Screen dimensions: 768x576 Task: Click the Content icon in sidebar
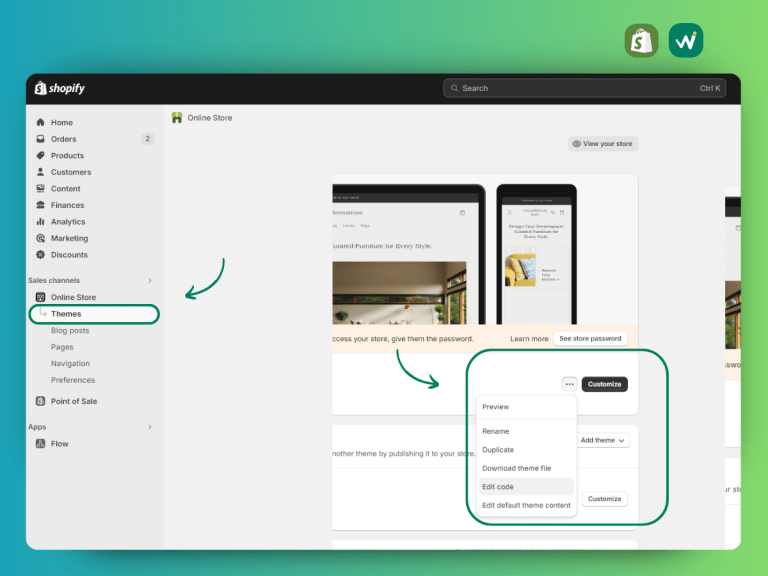[x=41, y=189]
